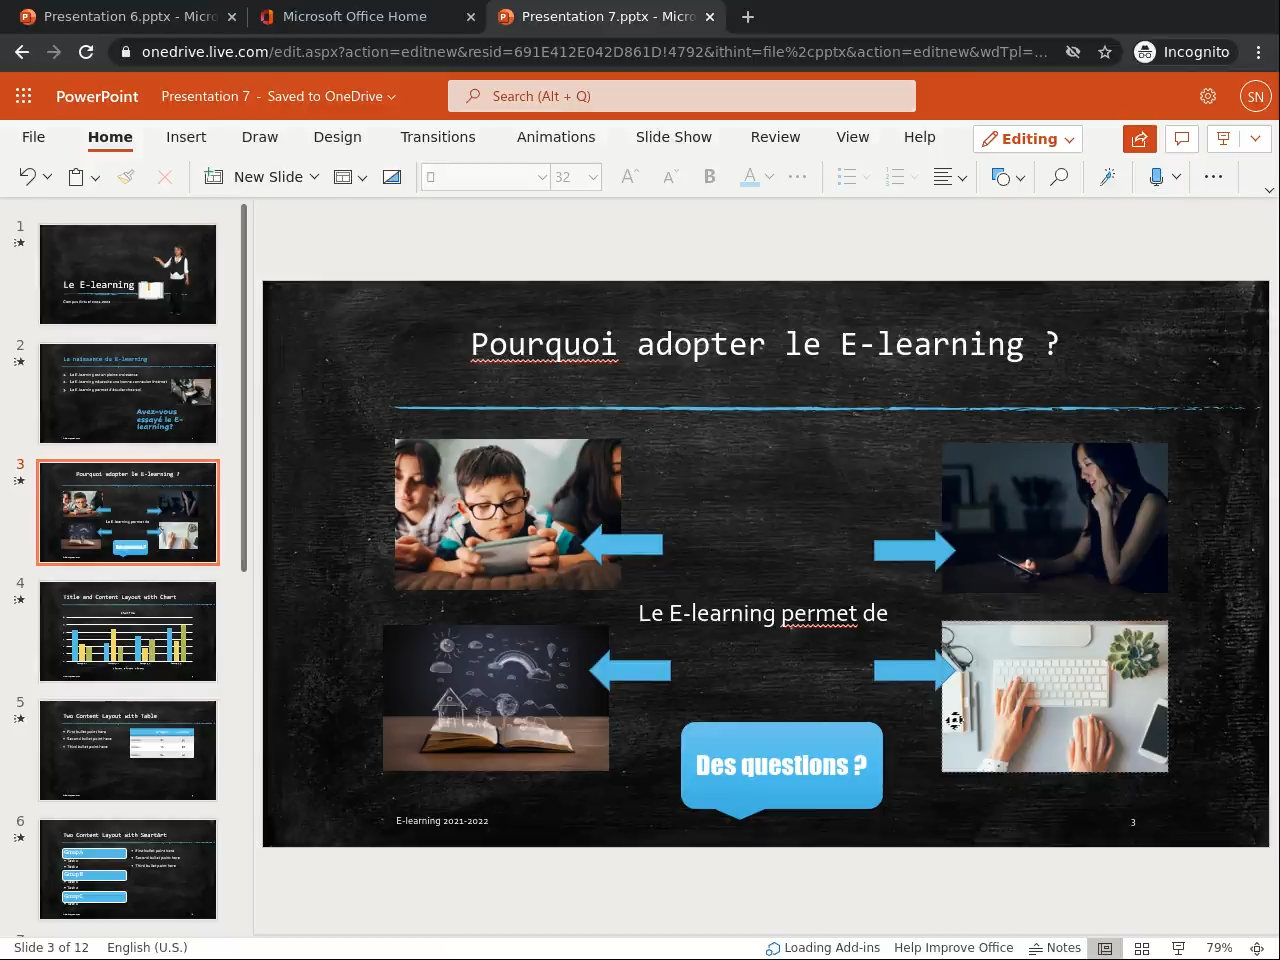Open the font size dropdown
1280x960 pixels.
pyautogui.click(x=593, y=177)
